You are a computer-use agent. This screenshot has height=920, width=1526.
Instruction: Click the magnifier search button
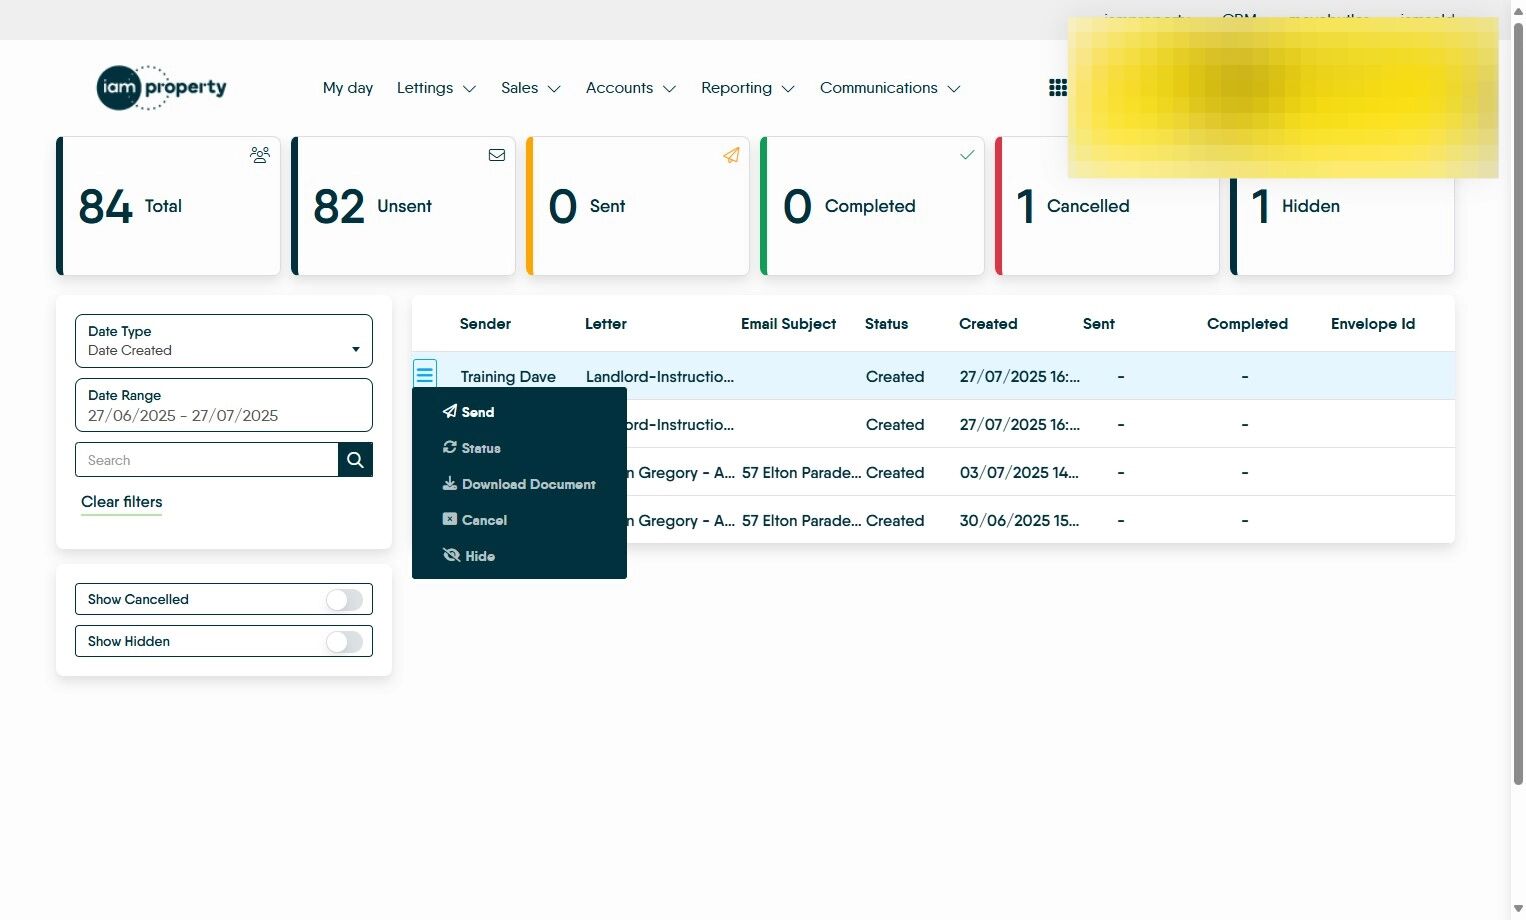click(x=355, y=460)
